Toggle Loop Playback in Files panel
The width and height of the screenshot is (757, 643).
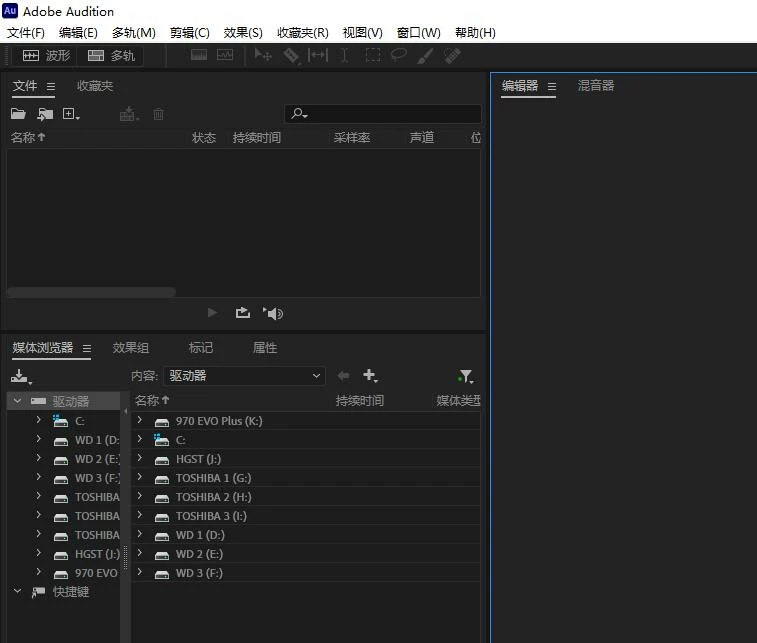243,313
